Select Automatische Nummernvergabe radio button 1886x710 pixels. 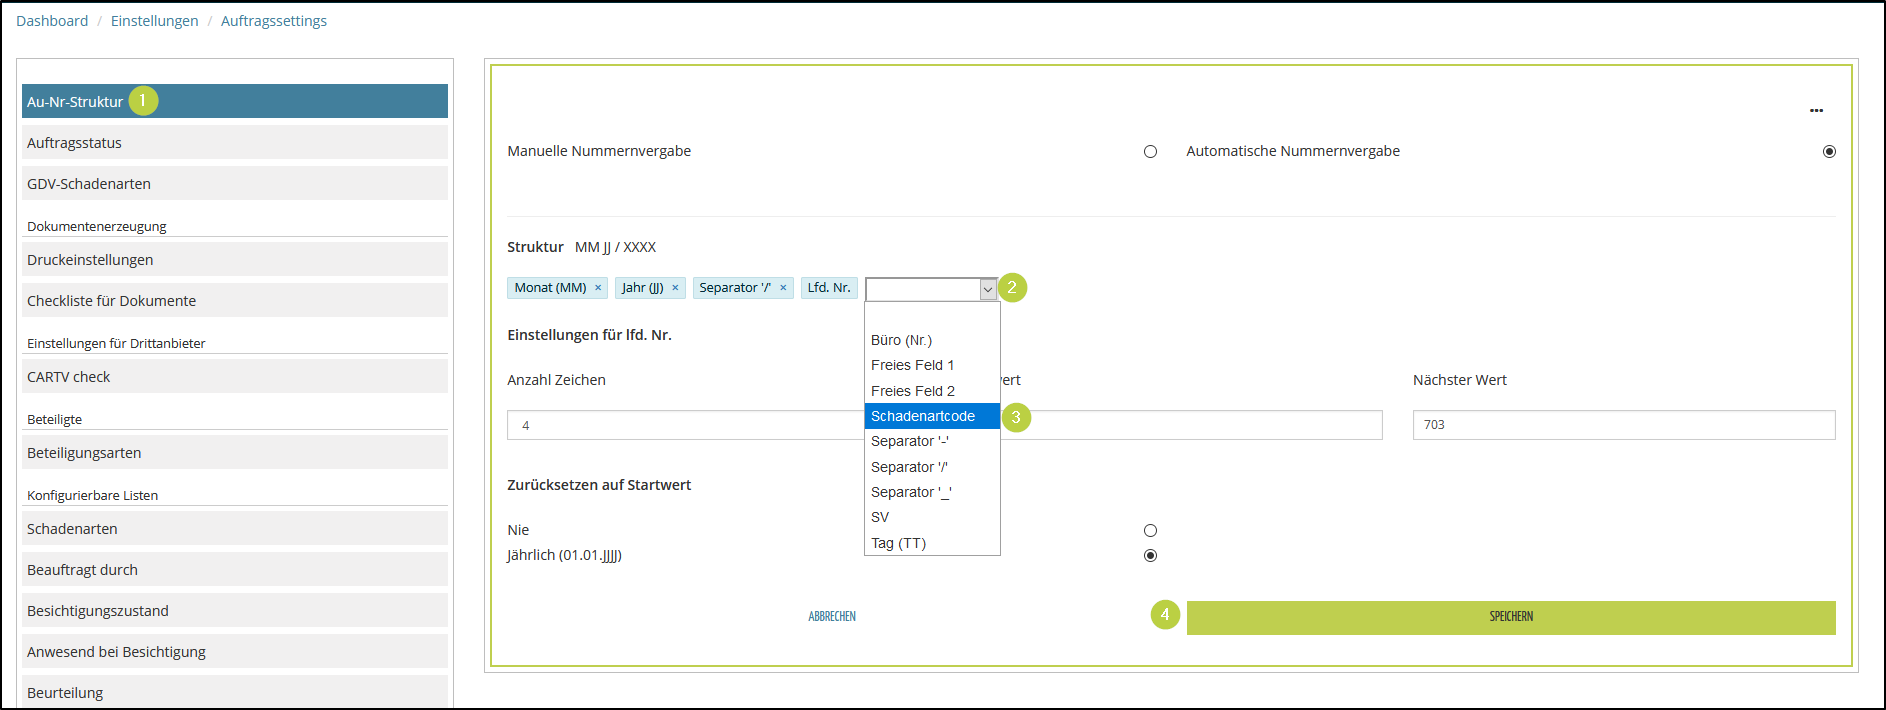point(1829,152)
